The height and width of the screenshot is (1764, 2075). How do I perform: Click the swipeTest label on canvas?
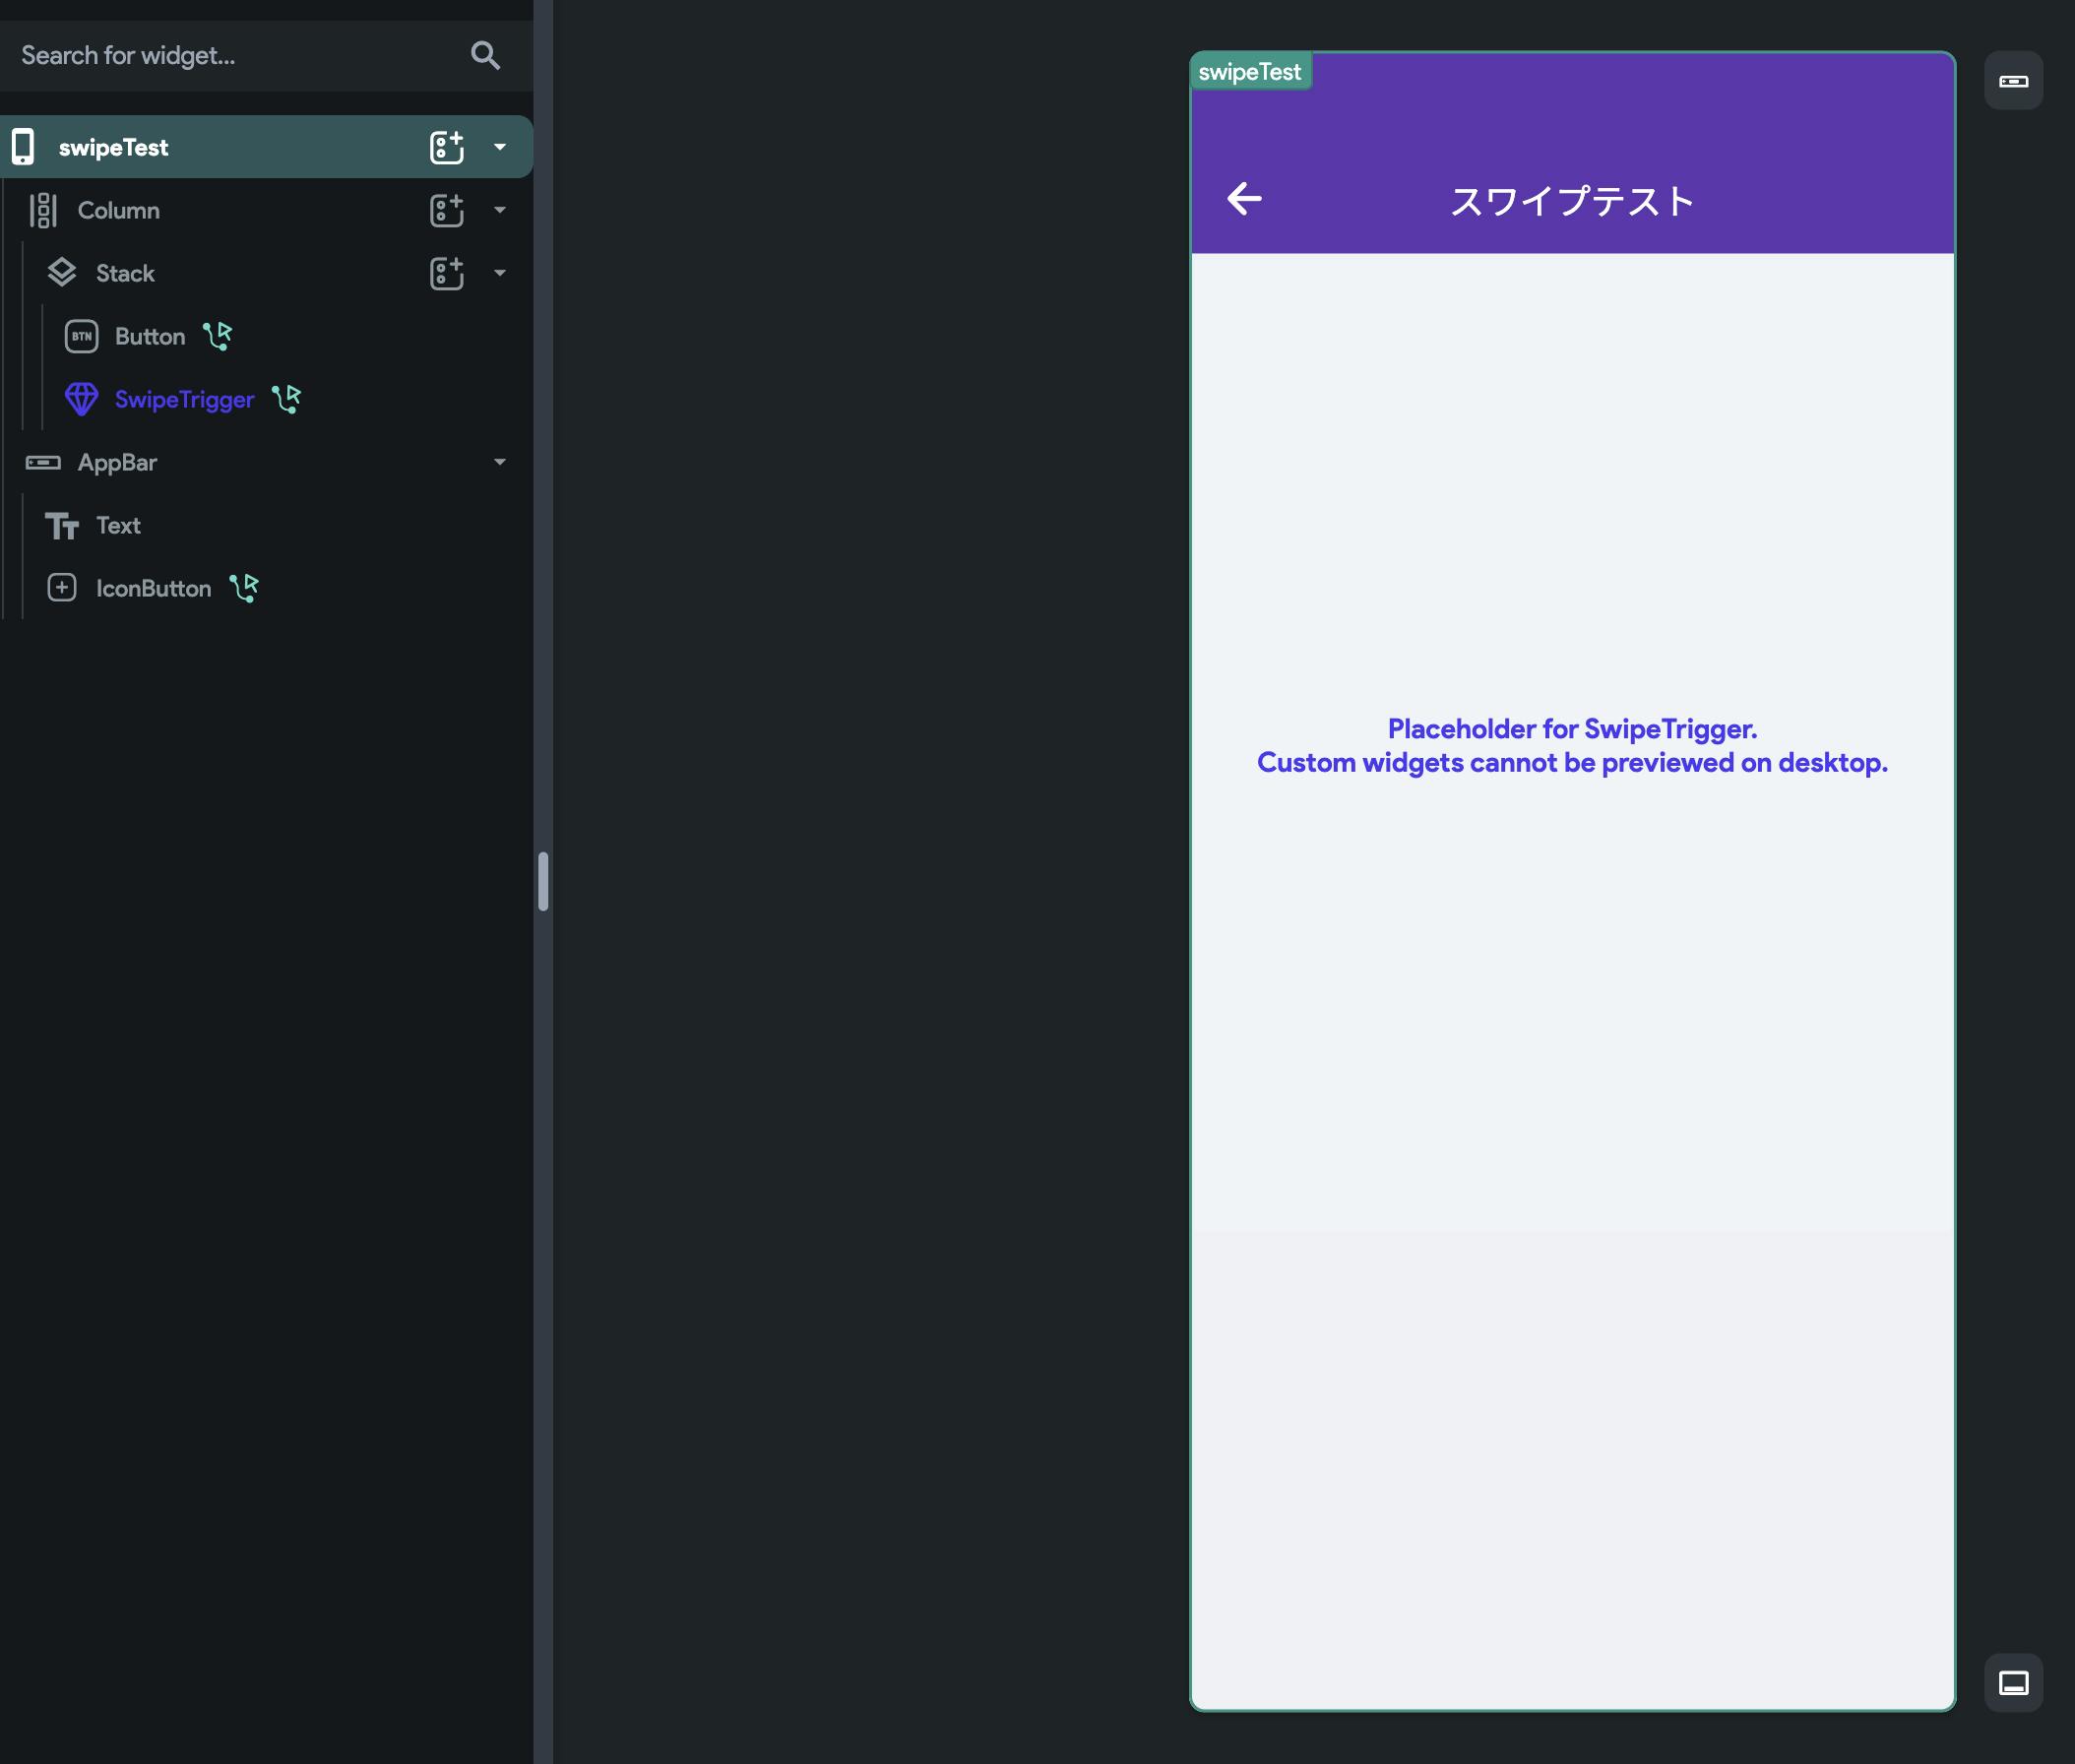coord(1249,72)
